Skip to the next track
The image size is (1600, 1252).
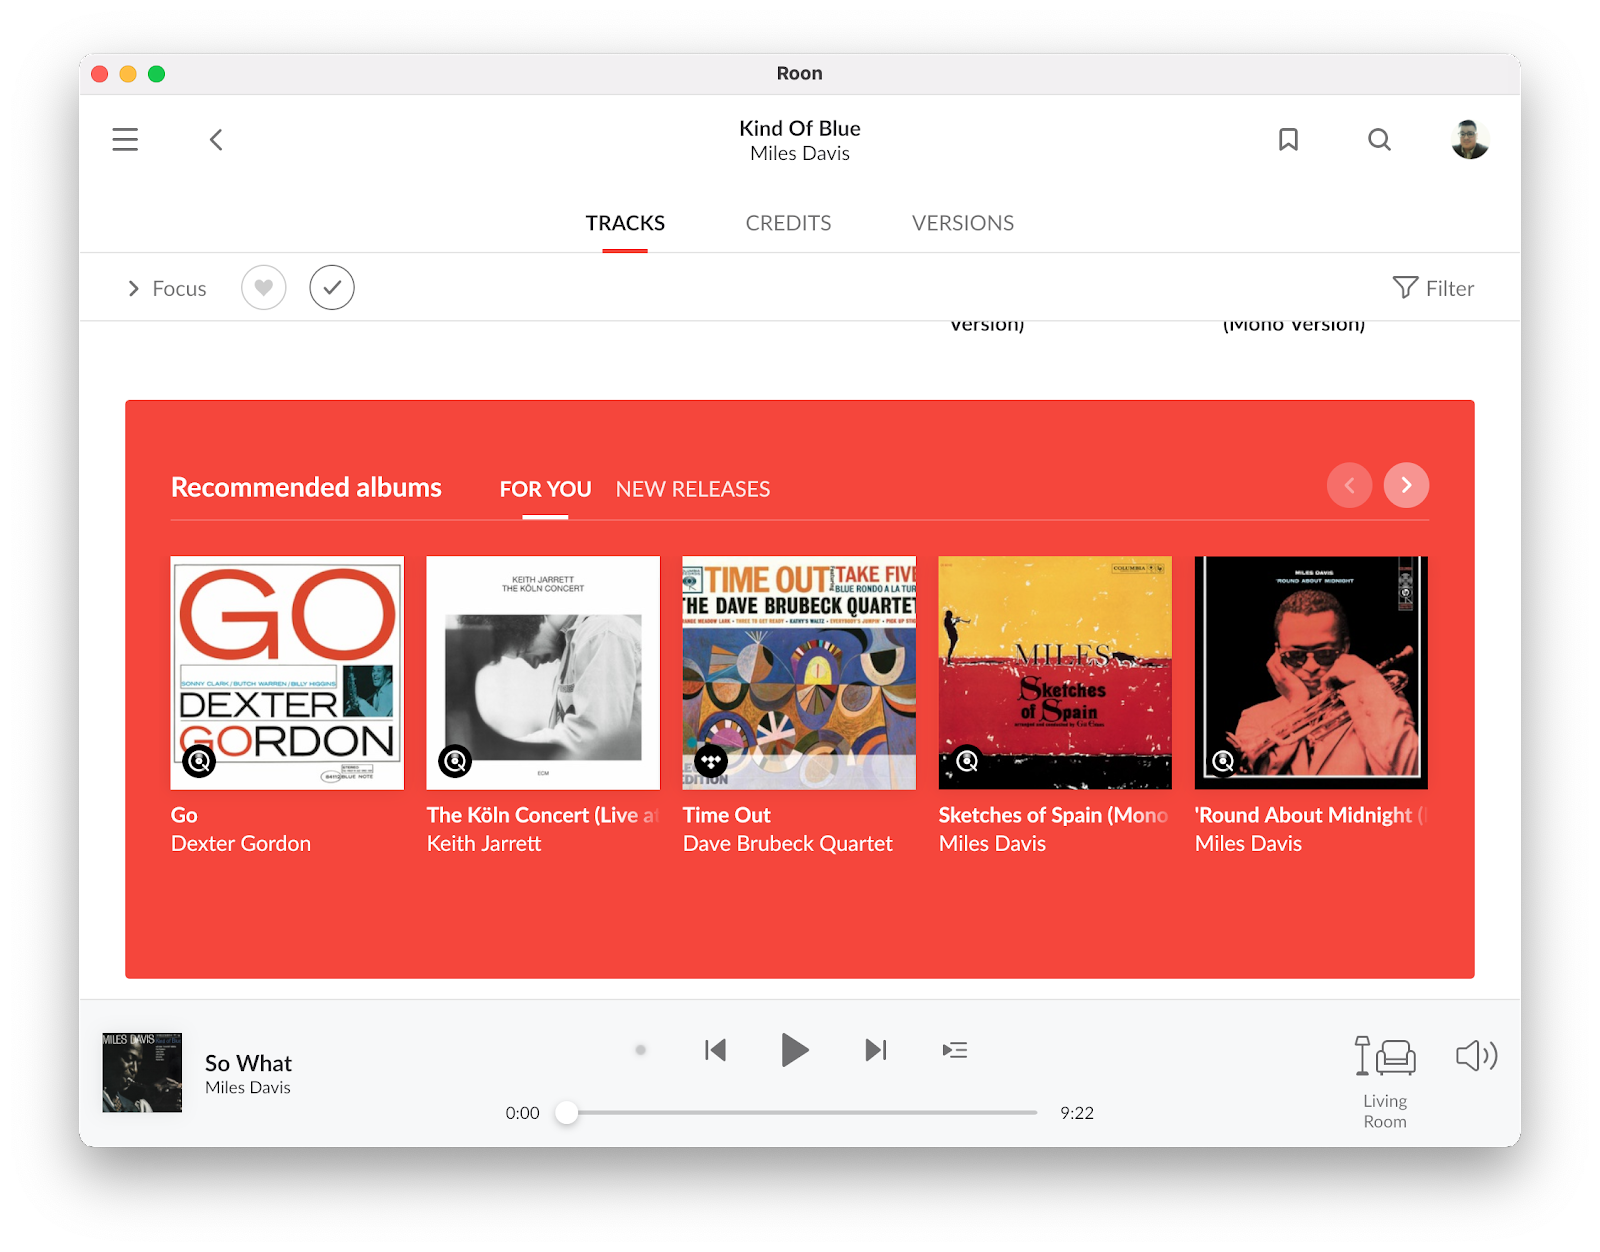[x=876, y=1050]
